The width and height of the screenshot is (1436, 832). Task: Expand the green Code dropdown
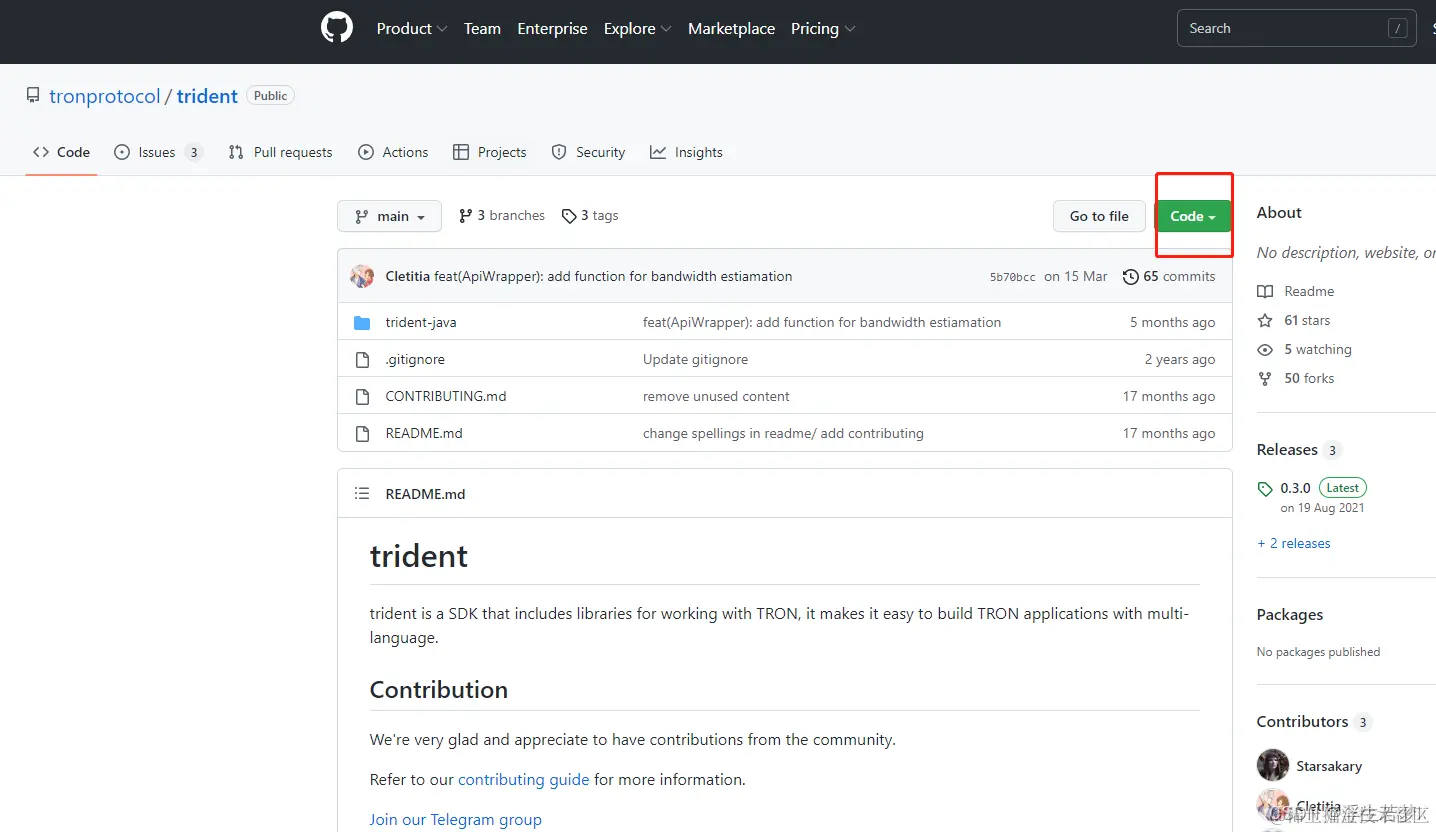(1192, 215)
